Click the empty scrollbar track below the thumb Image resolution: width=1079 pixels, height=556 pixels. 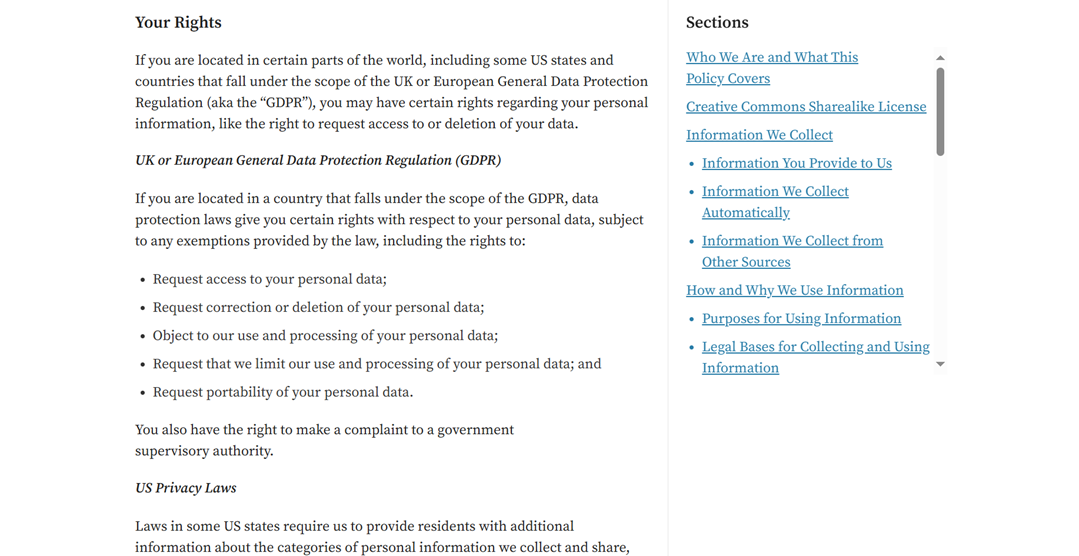(940, 260)
